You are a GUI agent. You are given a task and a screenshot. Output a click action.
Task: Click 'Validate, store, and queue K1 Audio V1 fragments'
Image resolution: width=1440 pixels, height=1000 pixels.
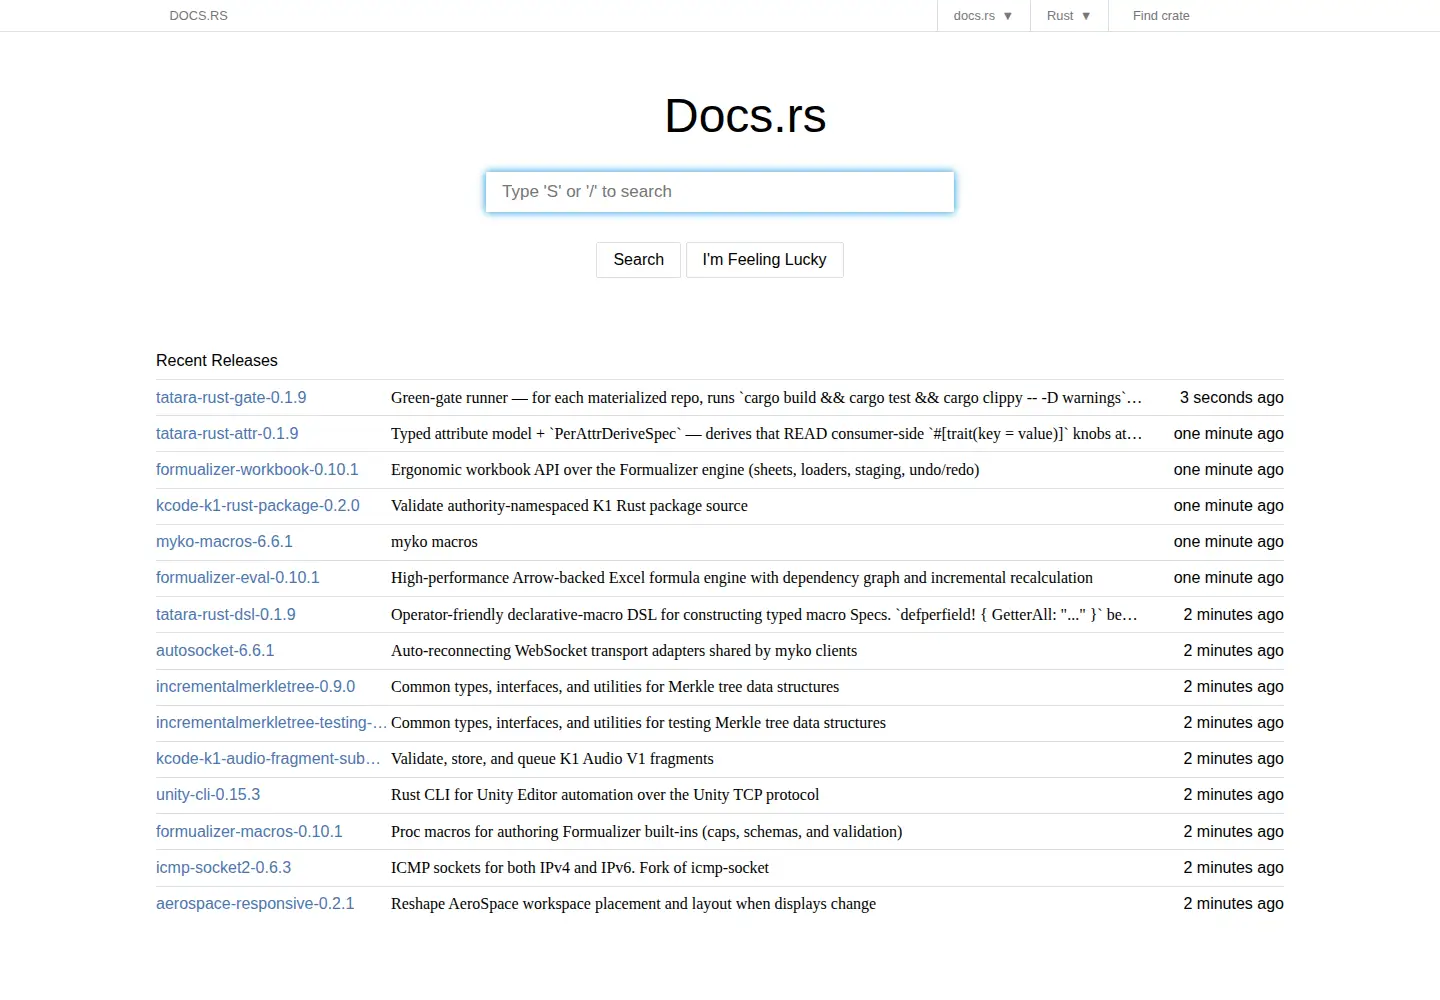(x=552, y=759)
